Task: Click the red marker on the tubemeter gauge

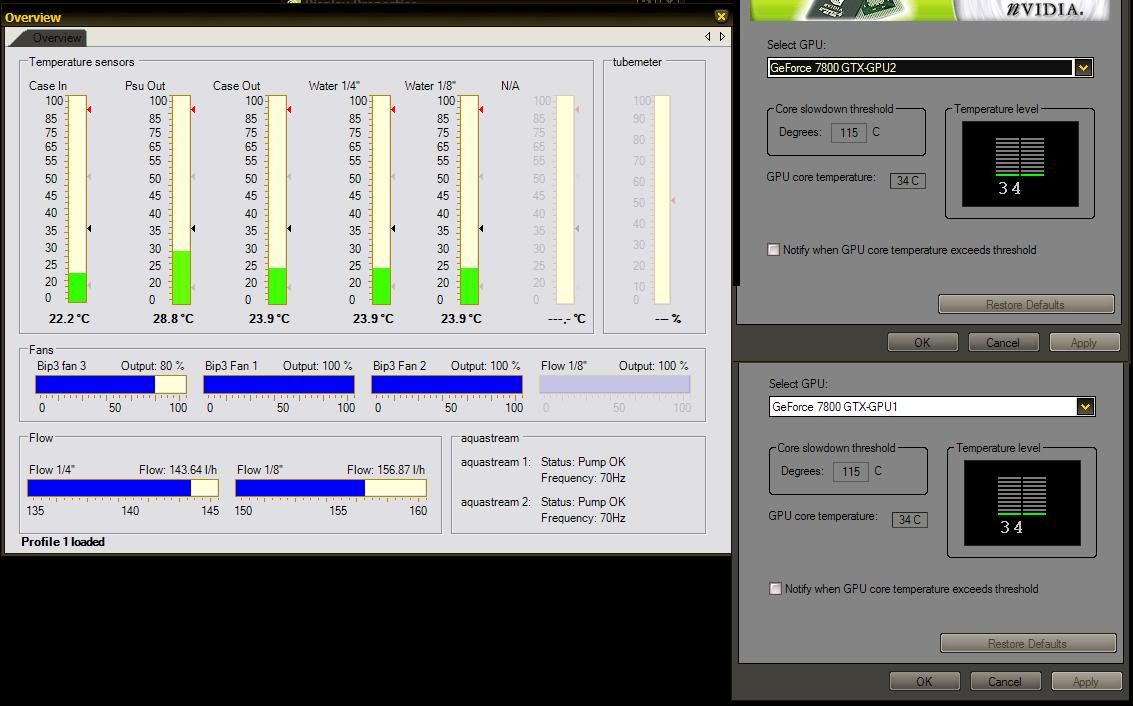Action: click(x=673, y=201)
